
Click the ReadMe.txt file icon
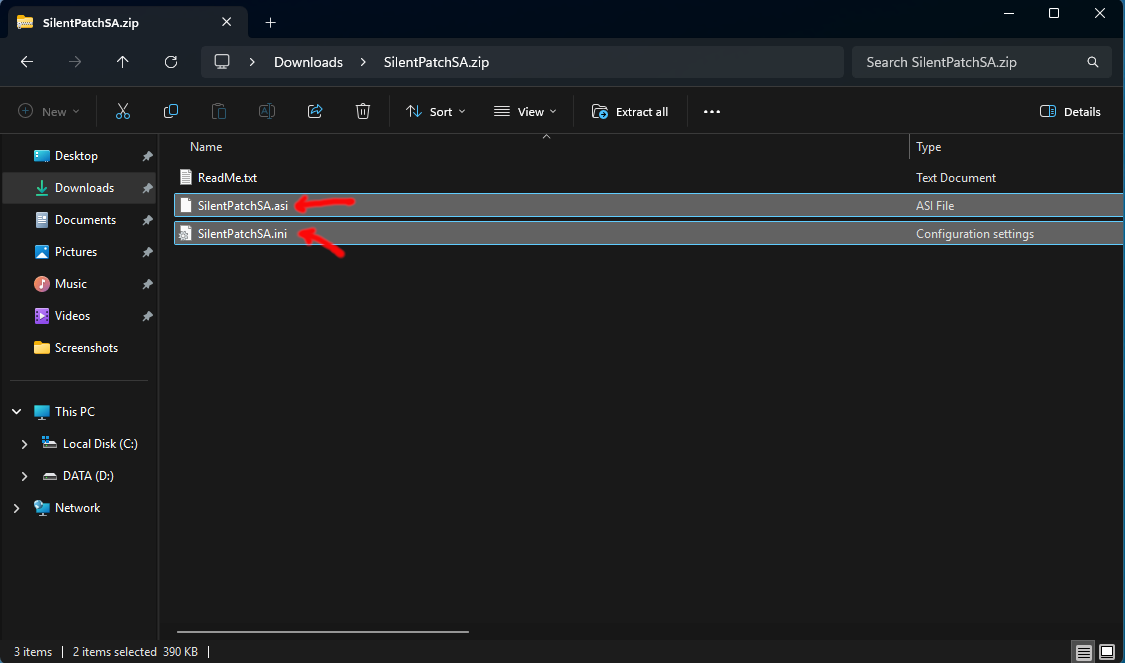tap(186, 177)
